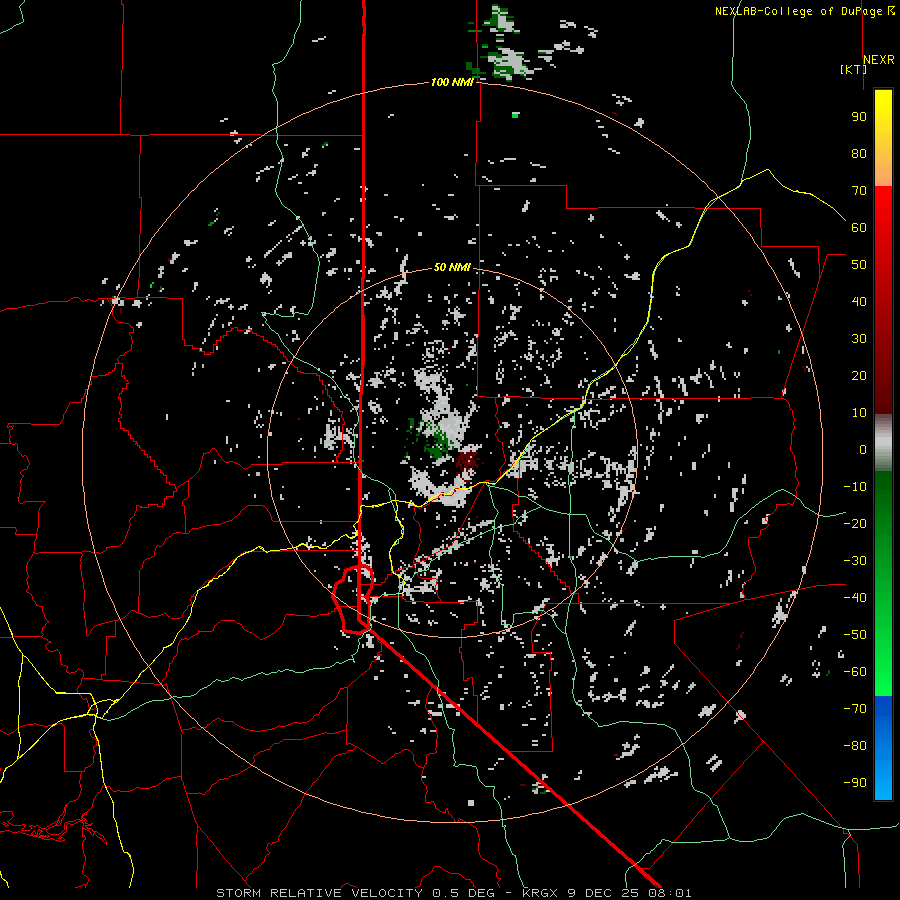Screen dimensions: 900x900
Task: Click the -50 value on the velocity scale
Action: pos(855,635)
